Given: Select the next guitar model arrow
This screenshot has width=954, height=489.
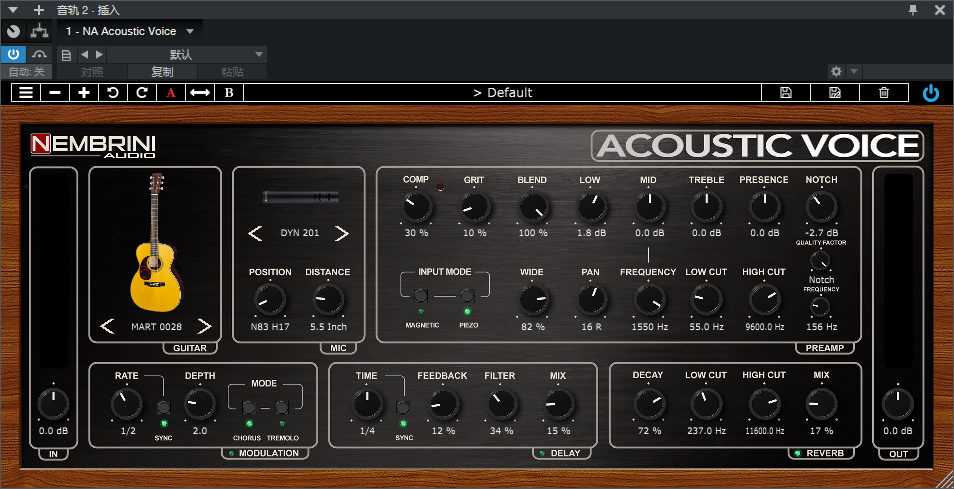Looking at the screenshot, I should point(204,327).
